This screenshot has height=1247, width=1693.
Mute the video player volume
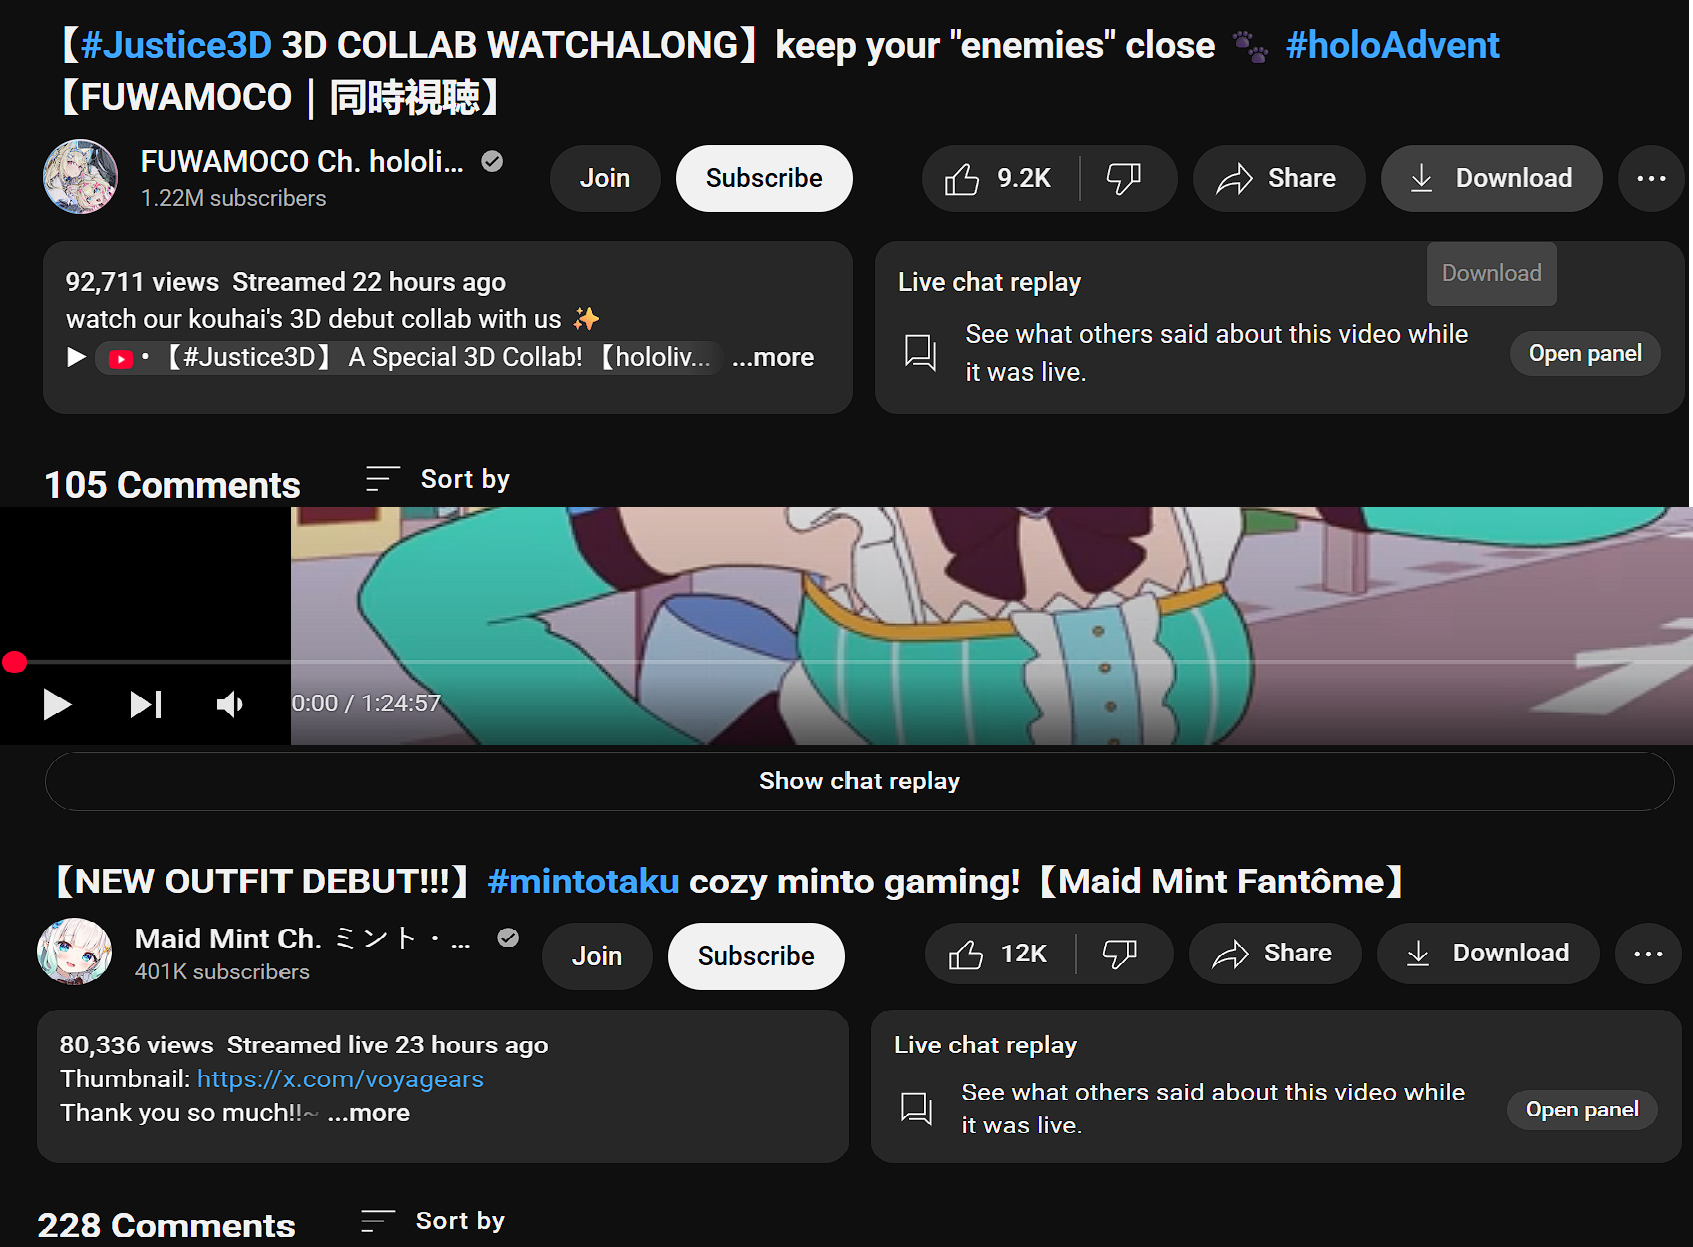pos(230,705)
